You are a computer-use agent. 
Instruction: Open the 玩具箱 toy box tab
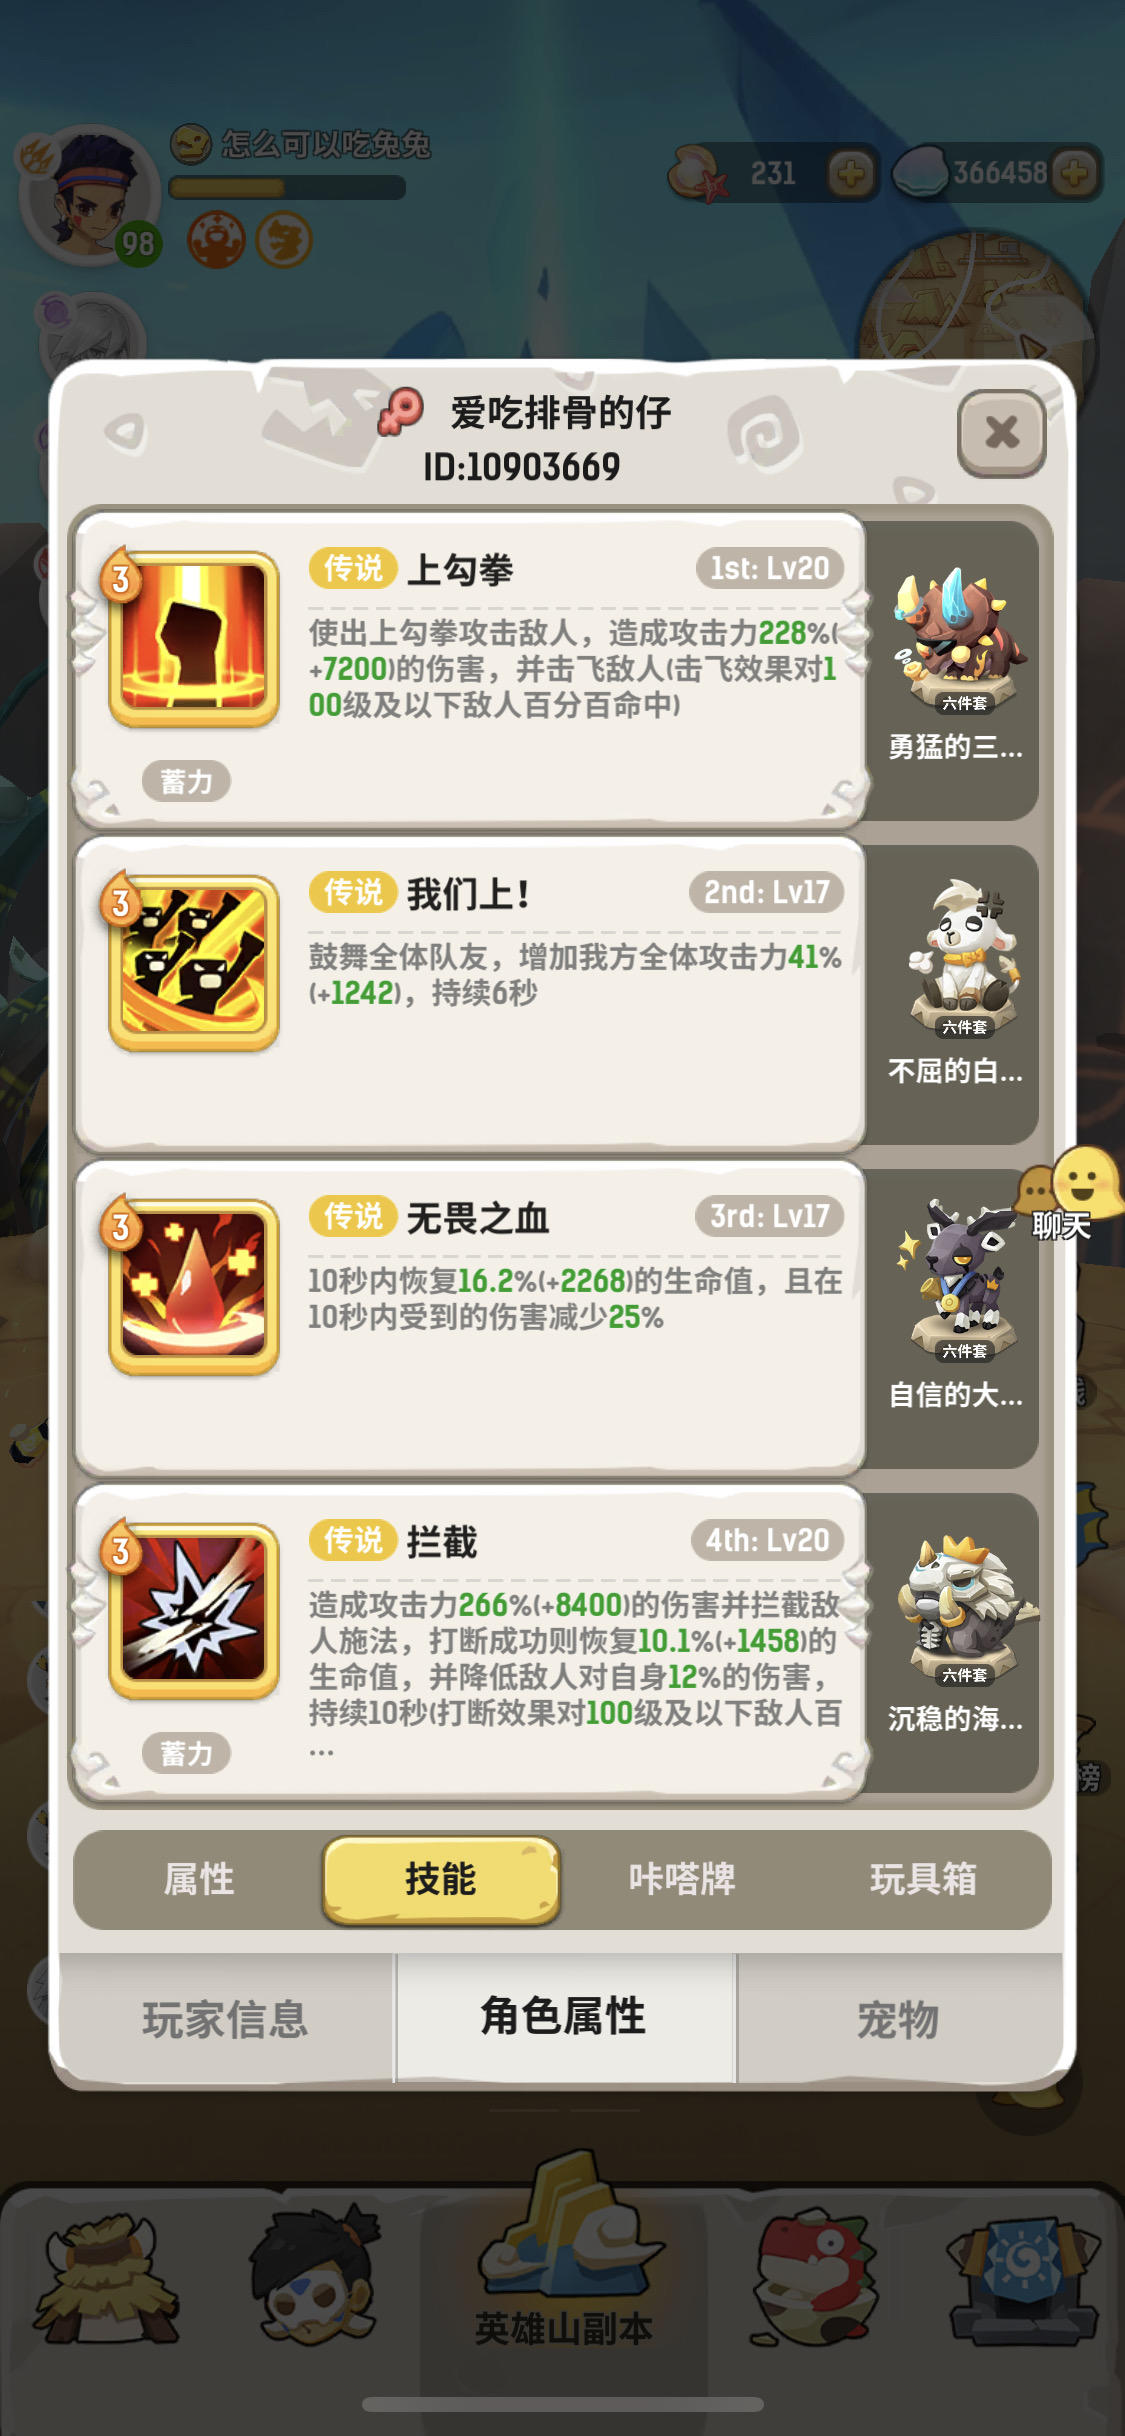click(923, 1880)
